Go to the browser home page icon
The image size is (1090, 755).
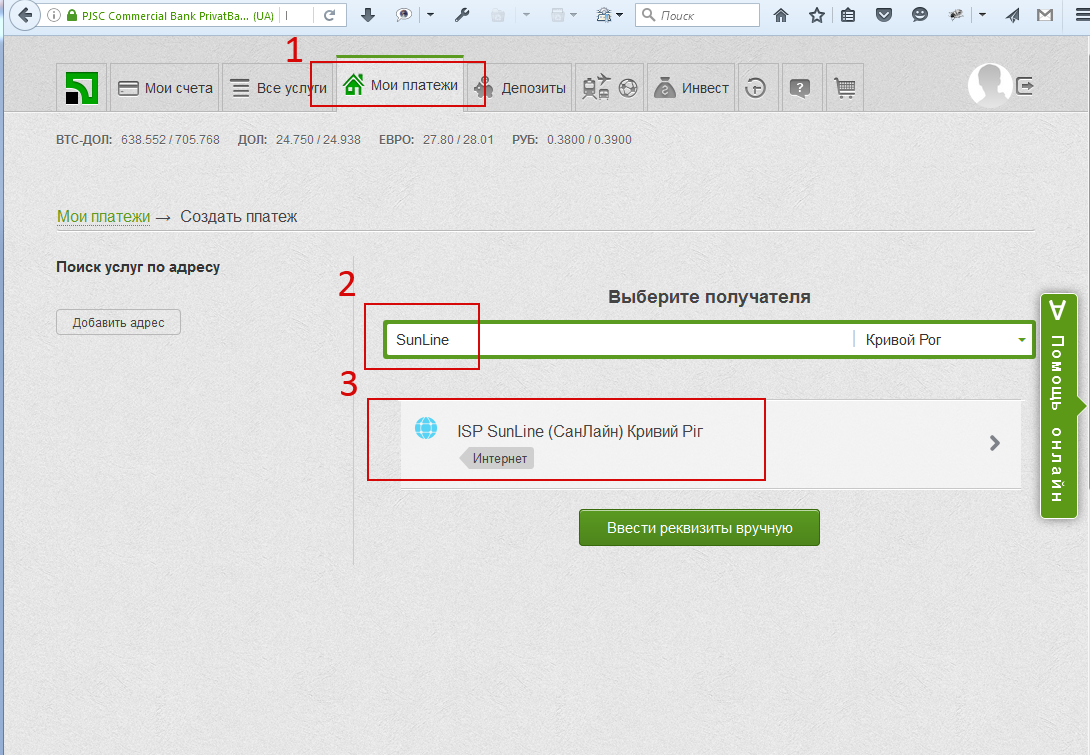coord(781,15)
